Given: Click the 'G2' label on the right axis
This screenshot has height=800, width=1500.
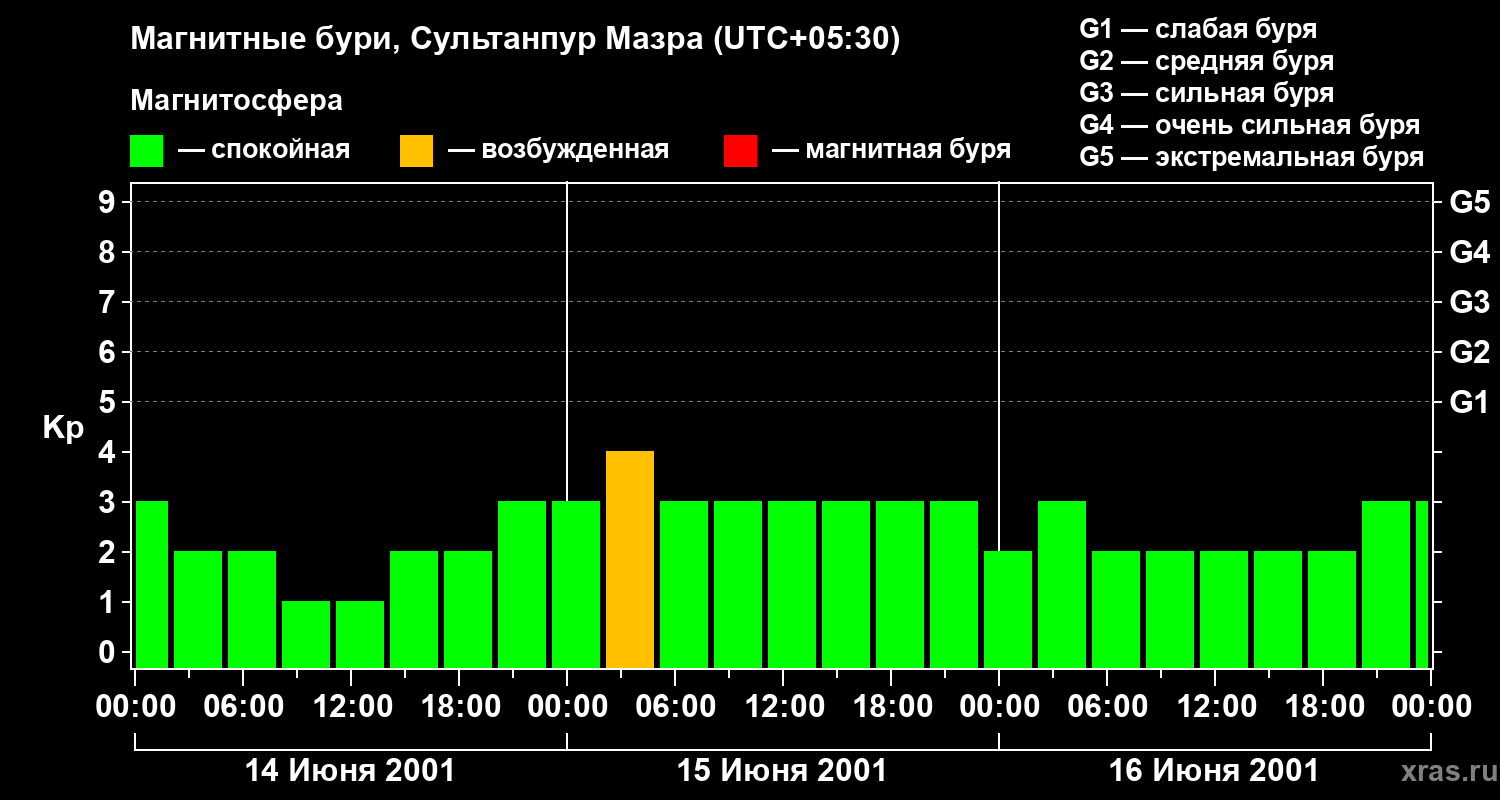Looking at the screenshot, I should 1469,352.
